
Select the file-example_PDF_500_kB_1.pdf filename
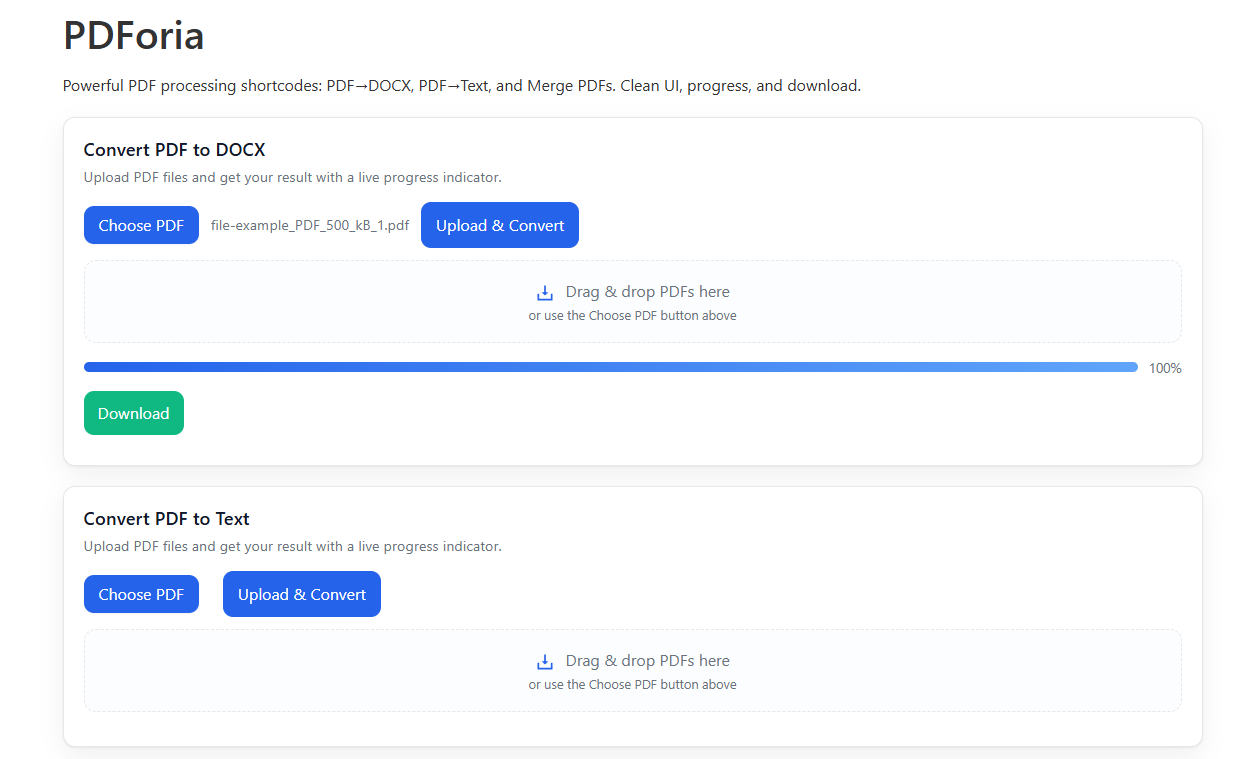point(310,226)
